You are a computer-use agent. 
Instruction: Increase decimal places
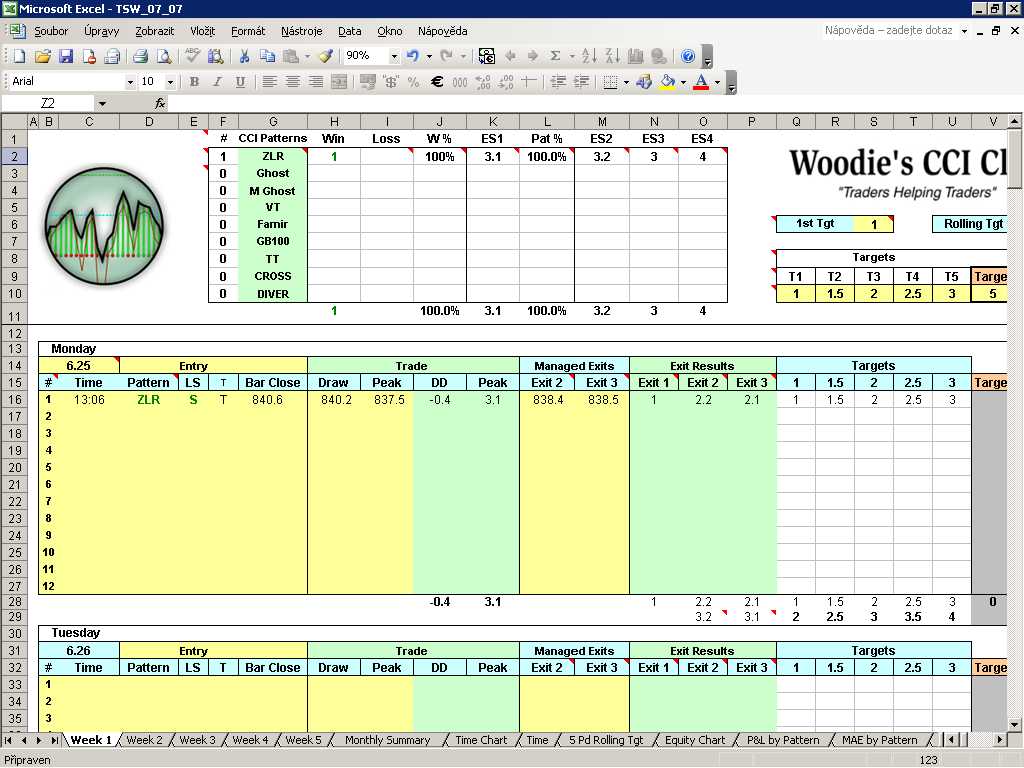pyautogui.click(x=483, y=82)
